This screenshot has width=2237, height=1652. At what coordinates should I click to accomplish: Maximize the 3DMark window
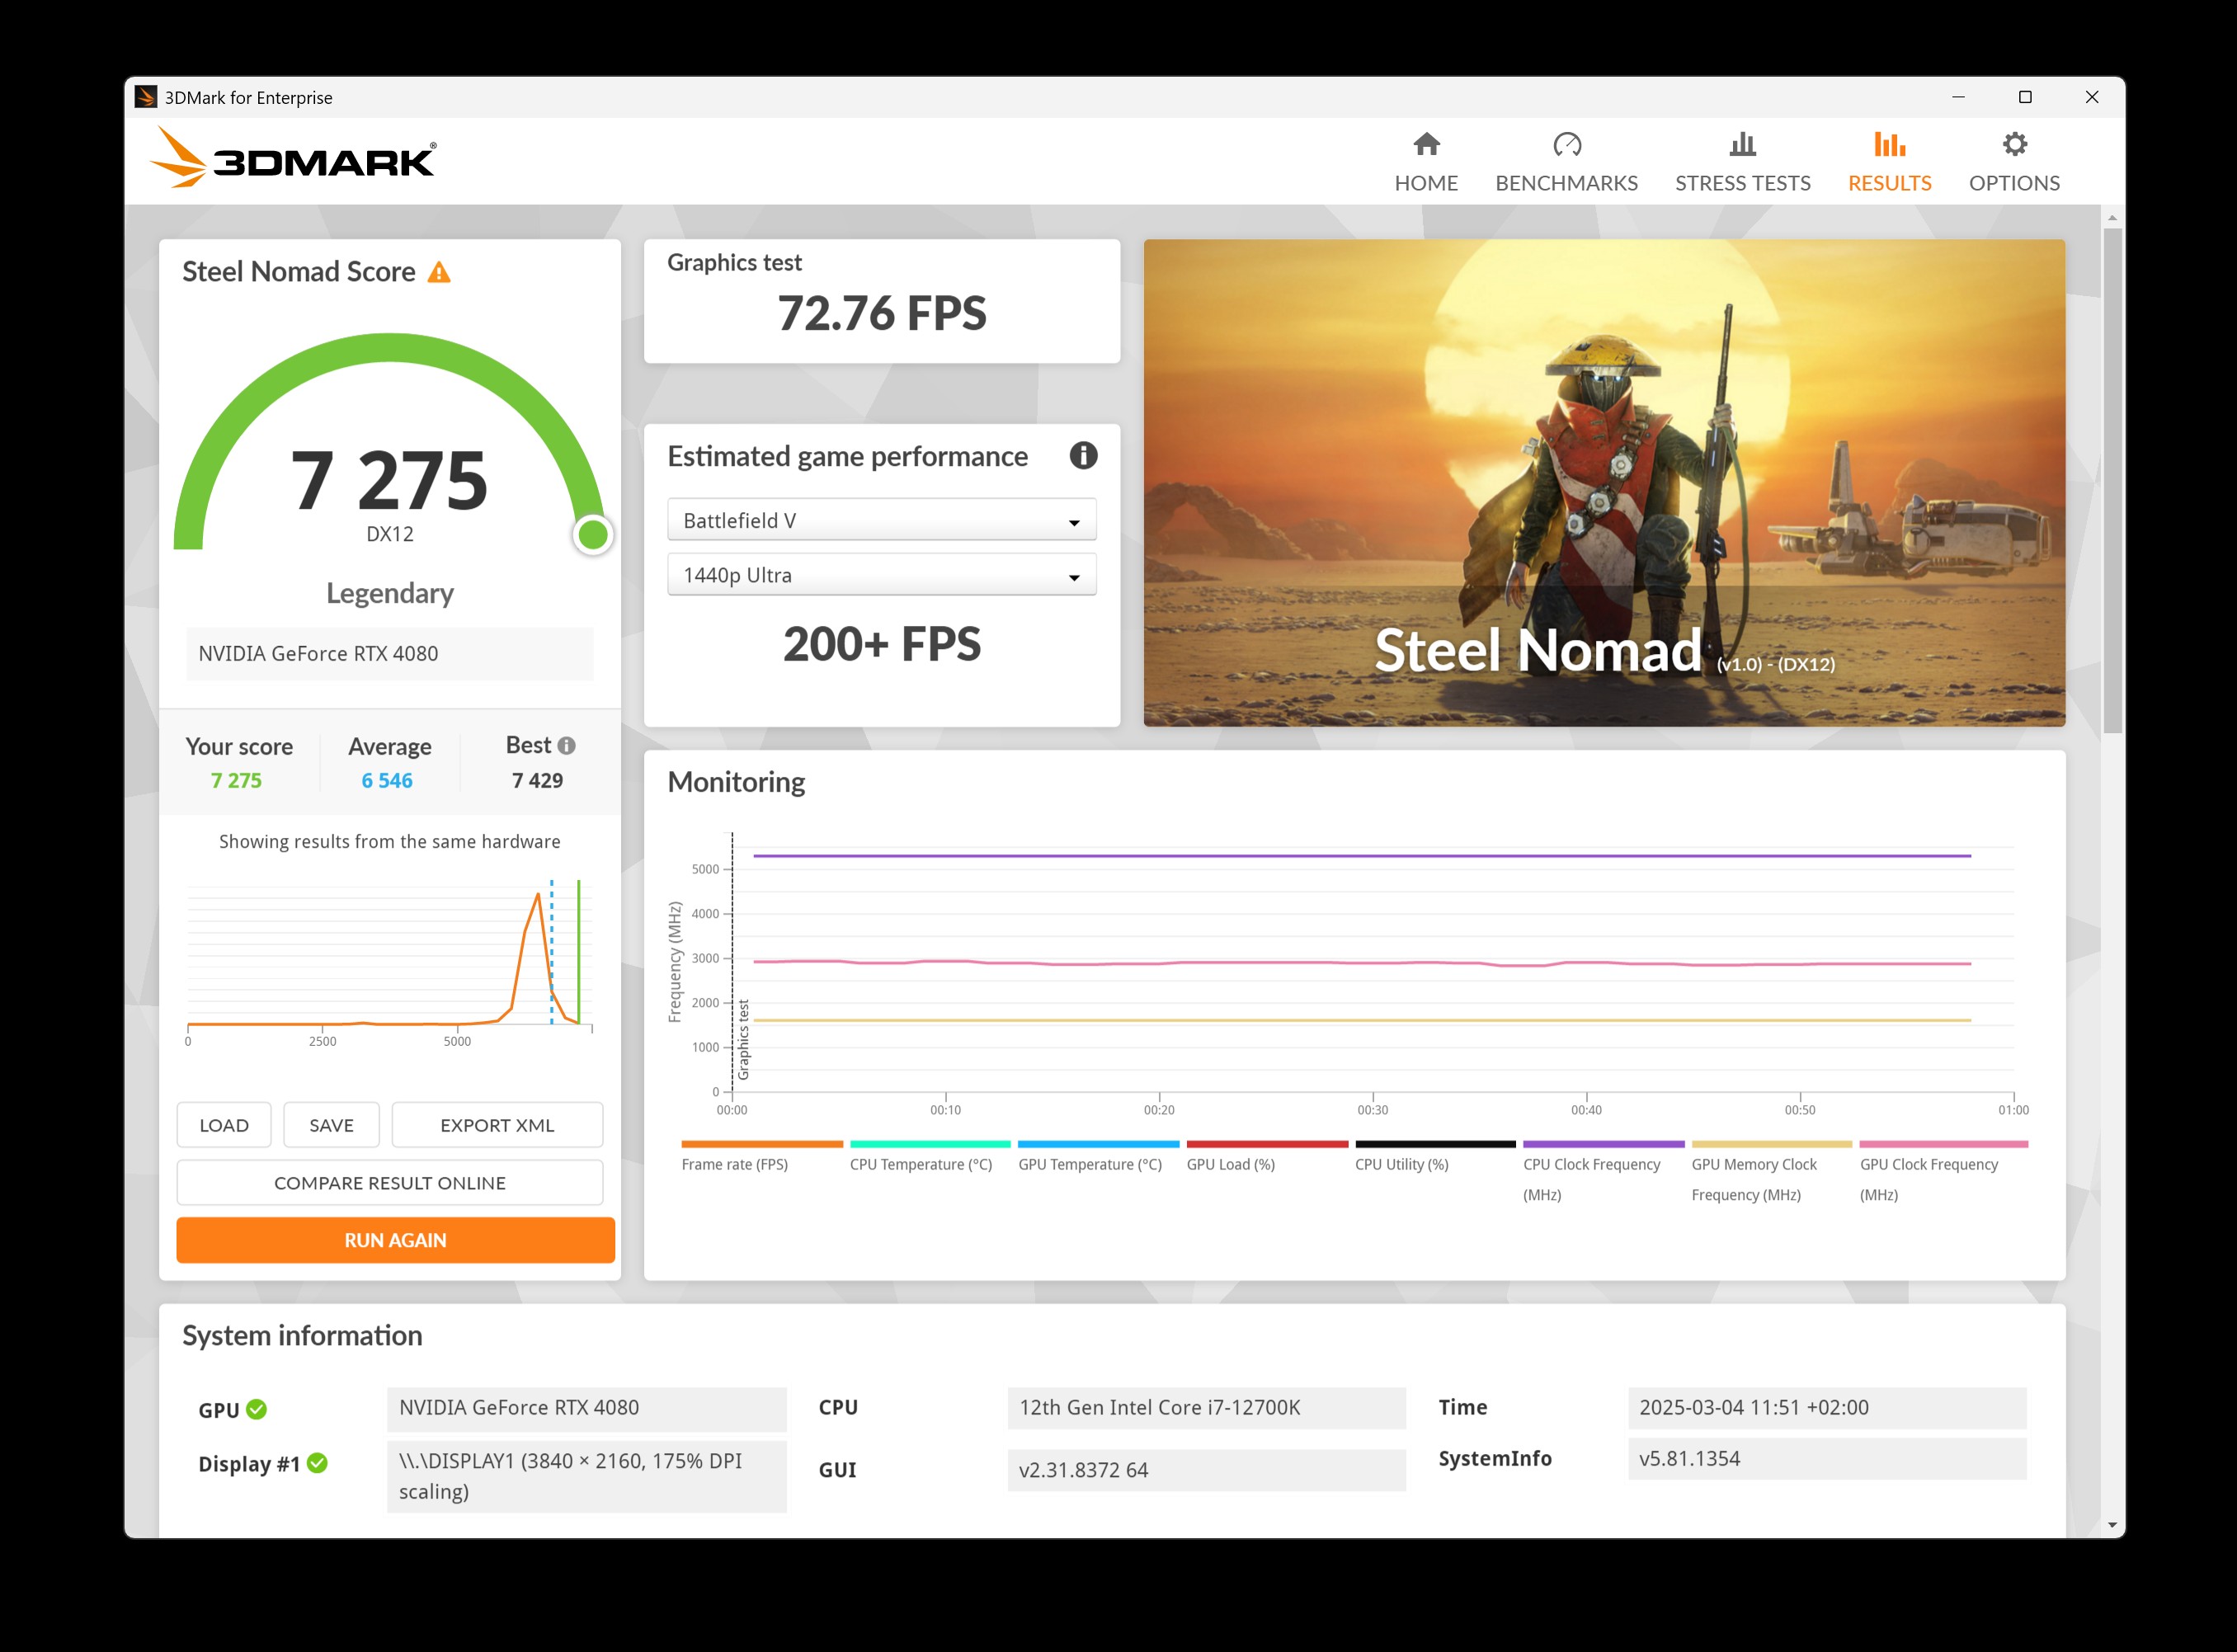(2025, 97)
